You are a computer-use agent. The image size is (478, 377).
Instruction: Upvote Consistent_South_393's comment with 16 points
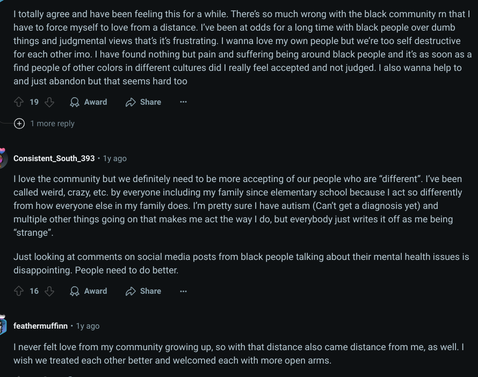pos(19,291)
